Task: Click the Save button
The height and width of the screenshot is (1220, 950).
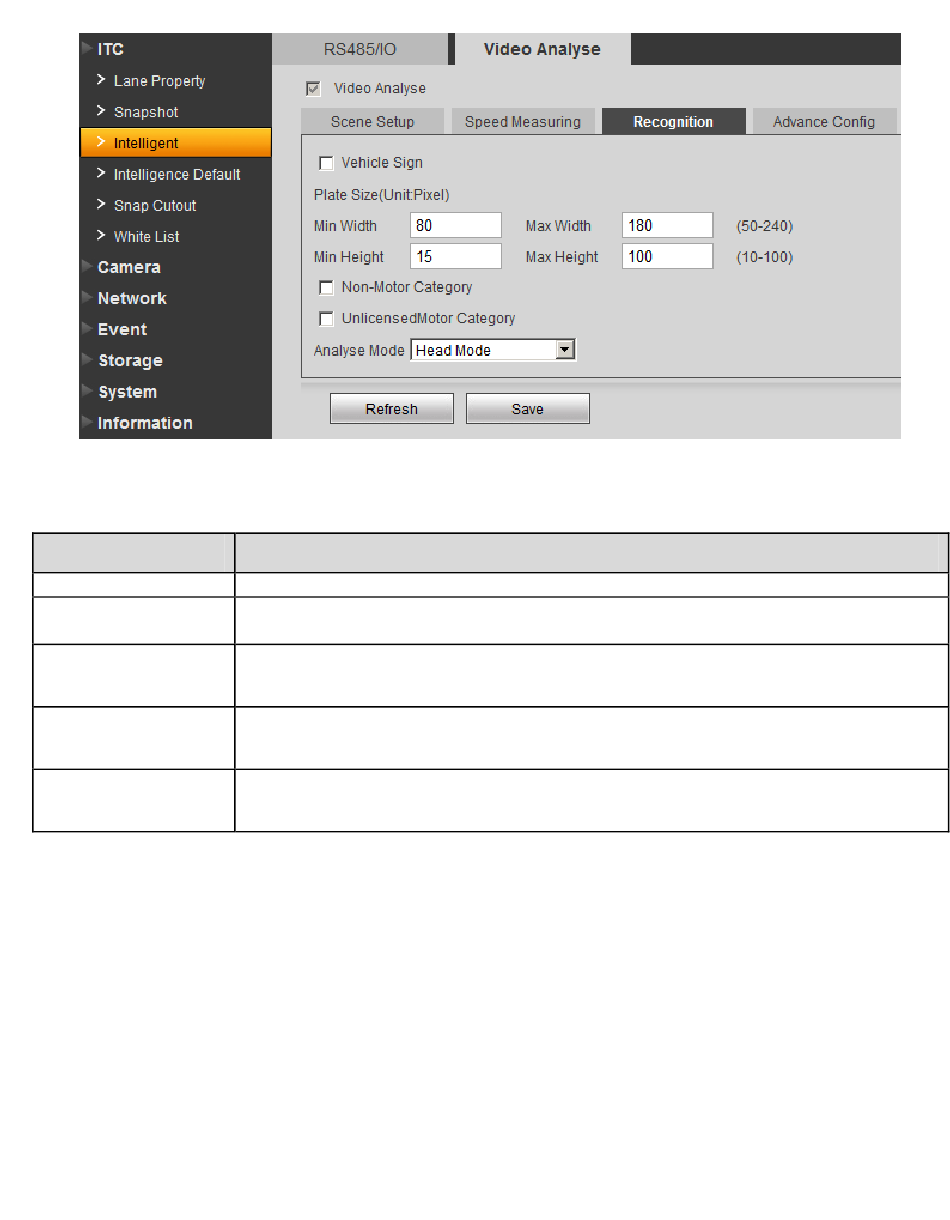Action: [x=527, y=409]
